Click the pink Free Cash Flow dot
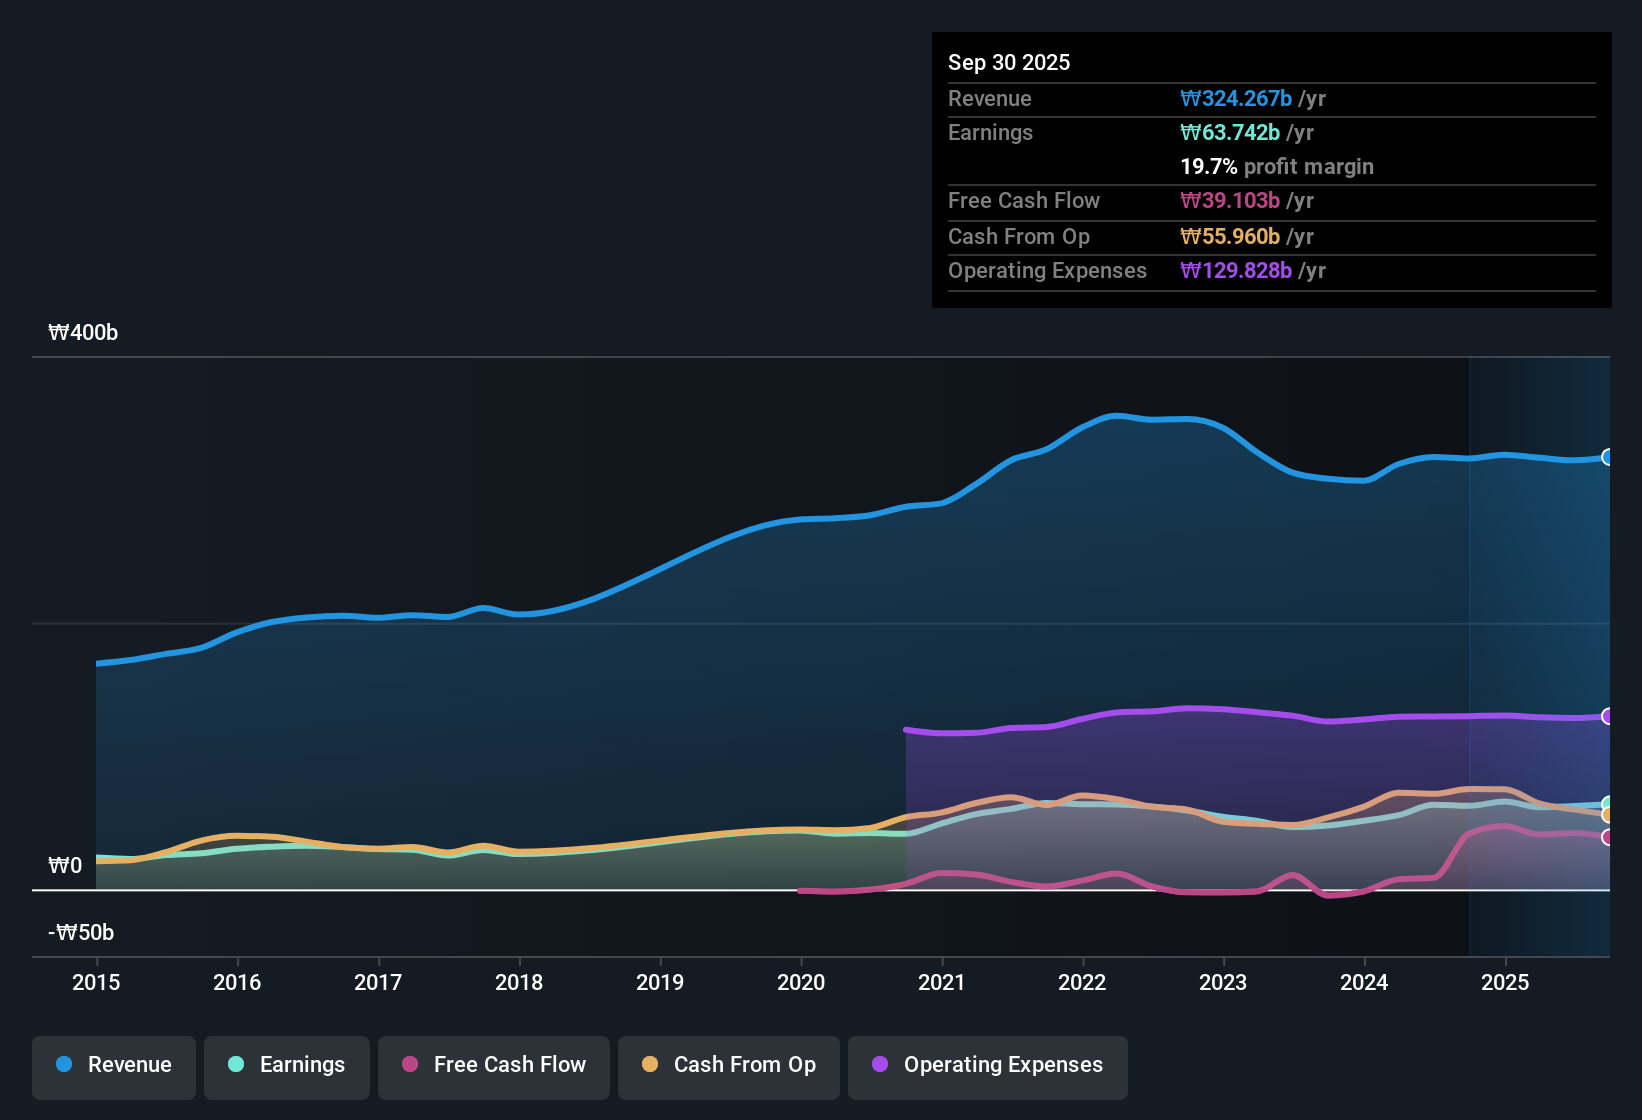Viewport: 1642px width, 1120px height. (x=409, y=1065)
